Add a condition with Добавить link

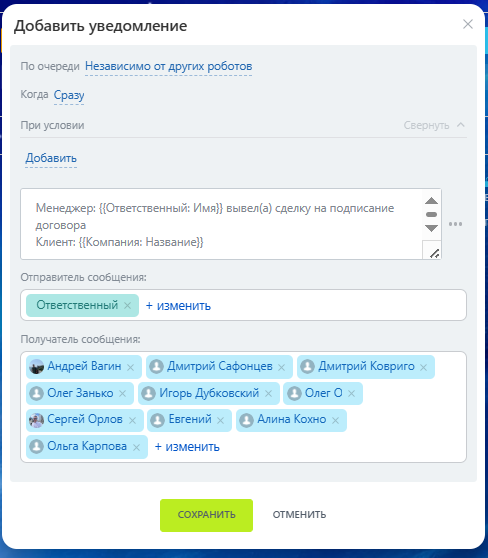coord(51,158)
